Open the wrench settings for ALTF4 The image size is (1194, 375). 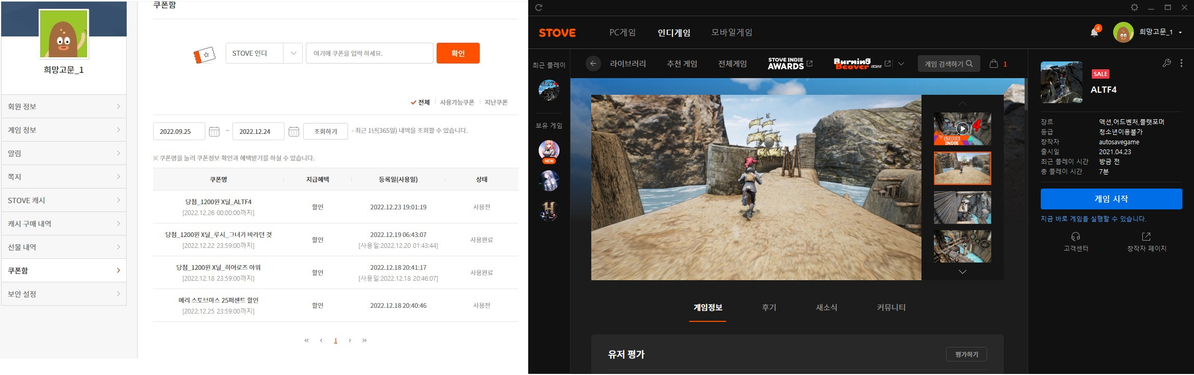(x=1167, y=63)
